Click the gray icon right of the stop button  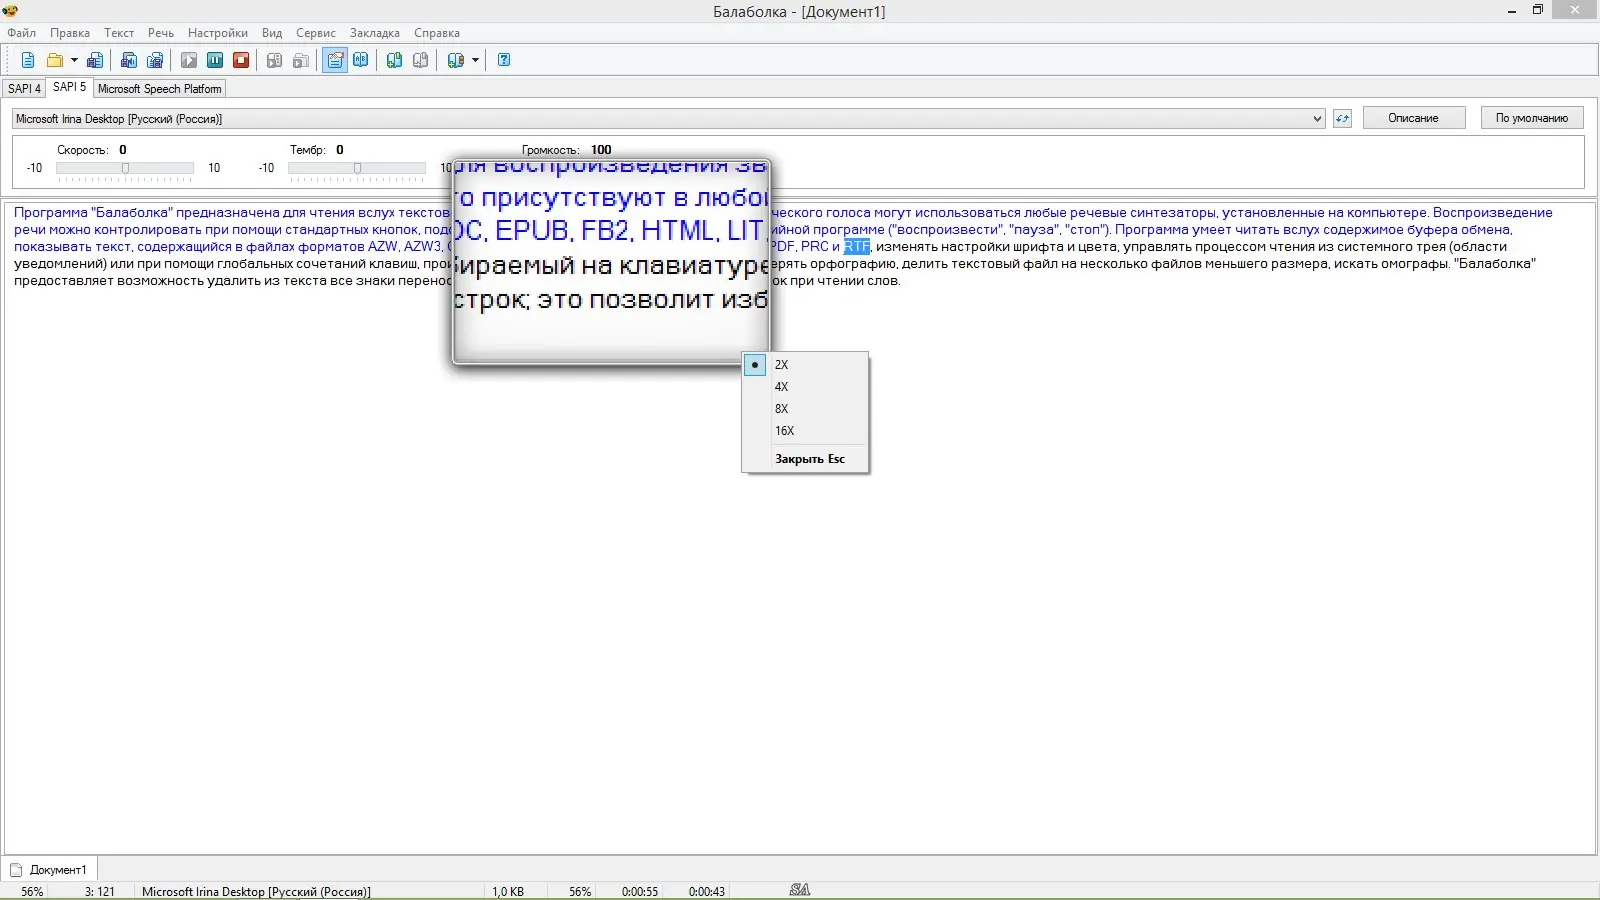tap(275, 60)
